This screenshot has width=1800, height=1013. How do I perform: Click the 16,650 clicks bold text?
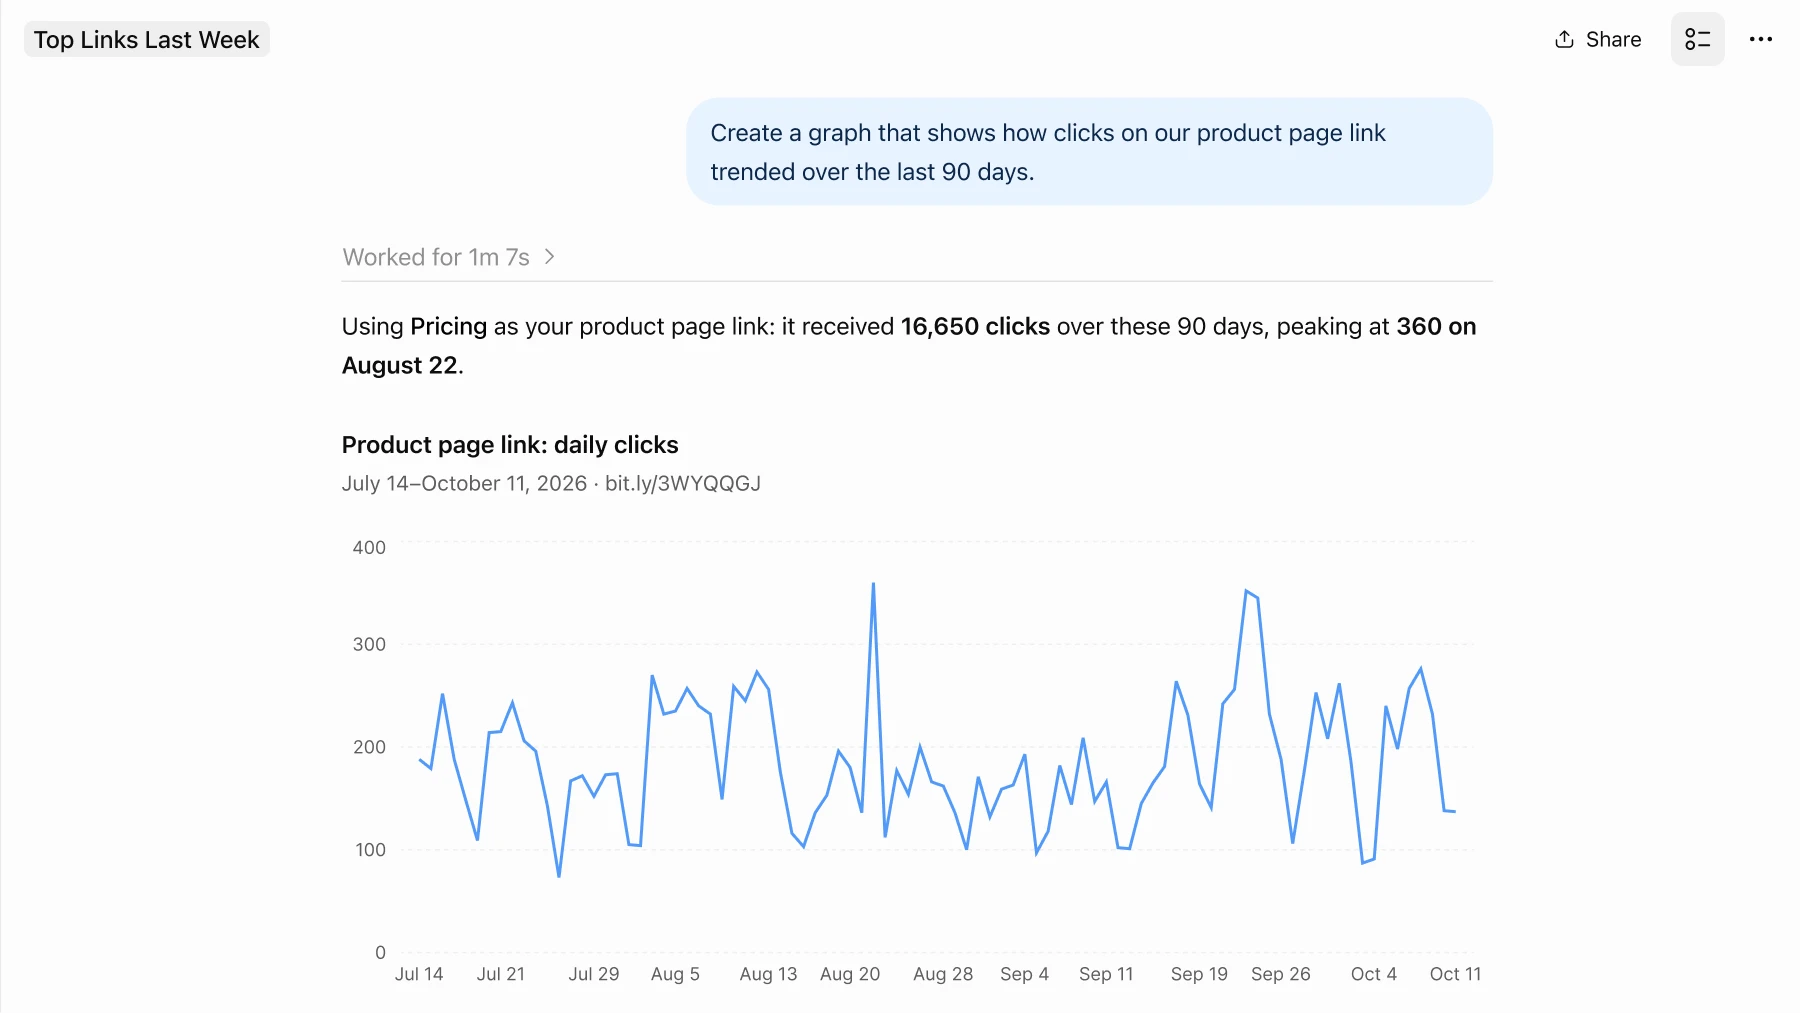975,326
